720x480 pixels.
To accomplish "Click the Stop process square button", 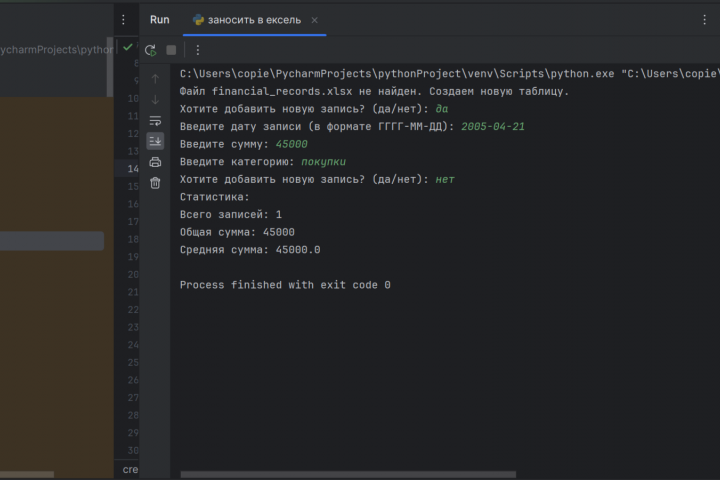I will (x=171, y=50).
